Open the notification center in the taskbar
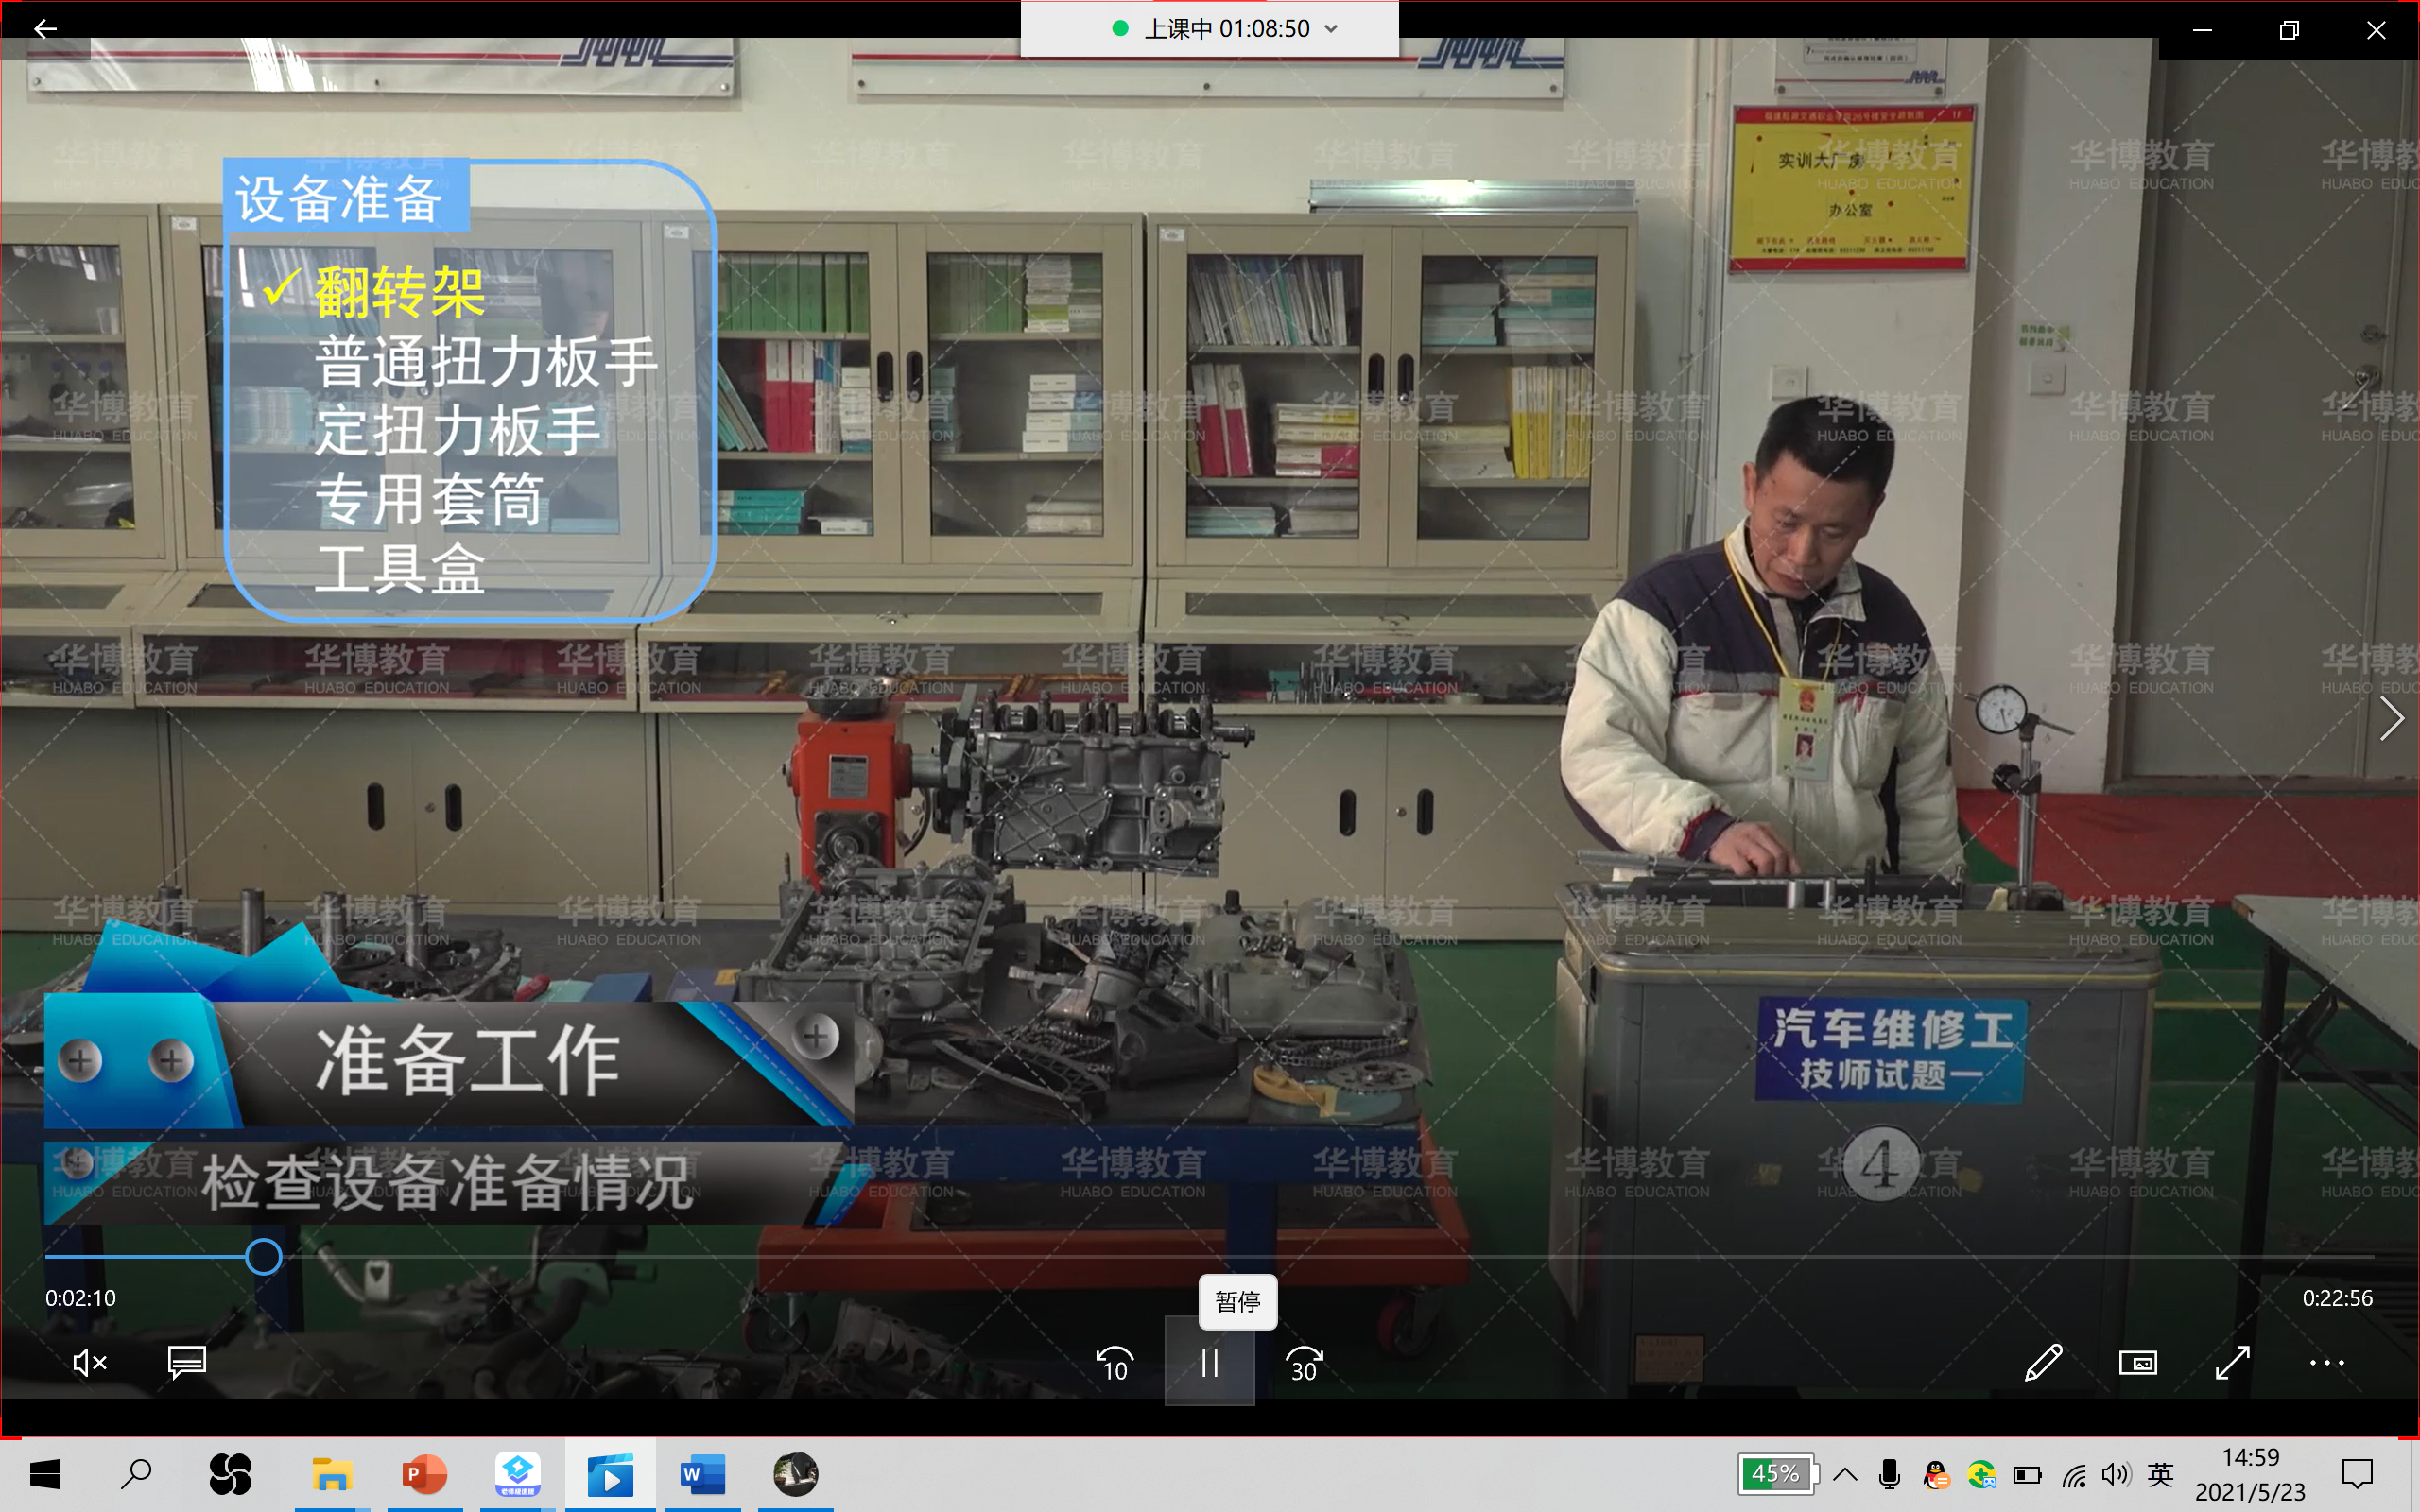 [x=2357, y=1474]
